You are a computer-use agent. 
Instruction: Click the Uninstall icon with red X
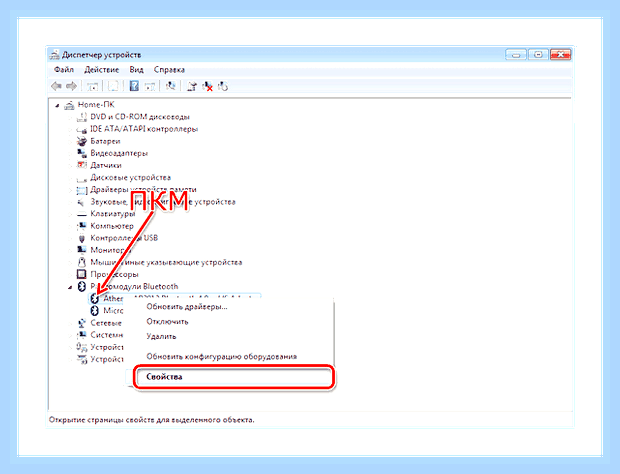(x=208, y=86)
